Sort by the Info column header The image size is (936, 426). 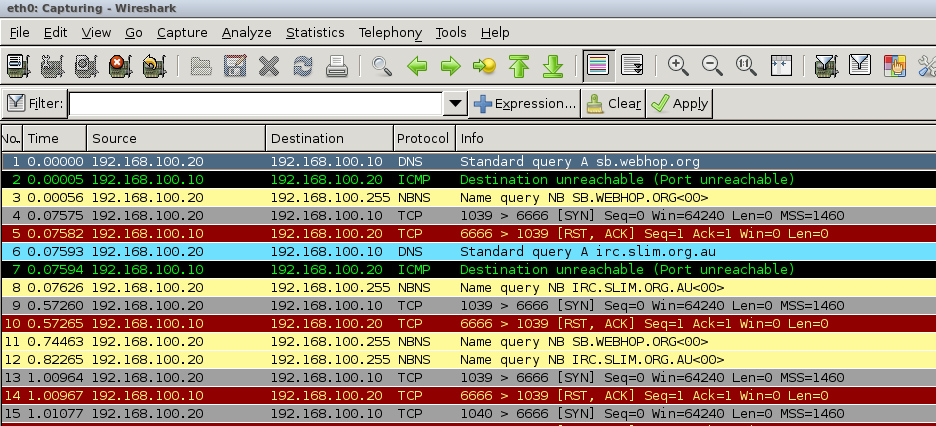[695, 138]
